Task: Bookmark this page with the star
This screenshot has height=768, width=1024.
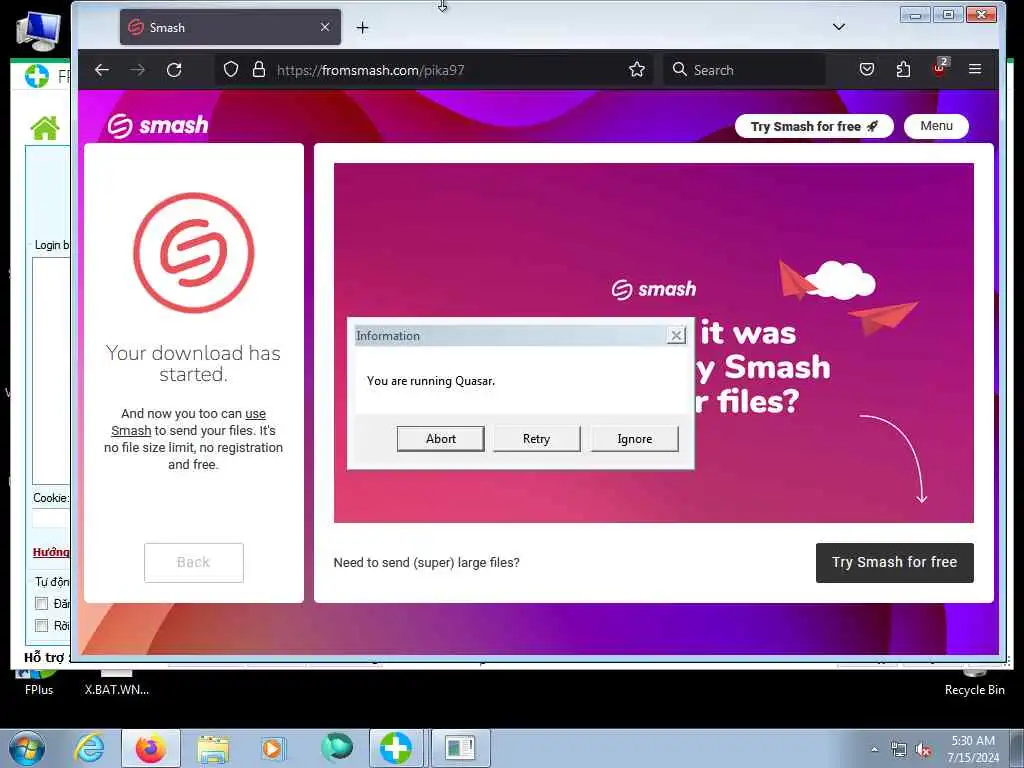Action: (637, 69)
